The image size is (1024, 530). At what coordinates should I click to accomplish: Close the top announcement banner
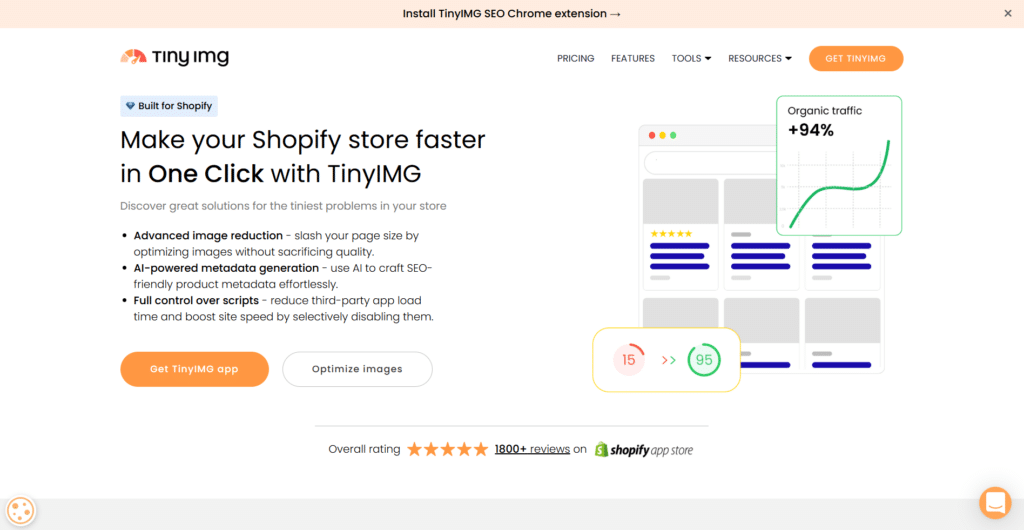(x=1008, y=13)
